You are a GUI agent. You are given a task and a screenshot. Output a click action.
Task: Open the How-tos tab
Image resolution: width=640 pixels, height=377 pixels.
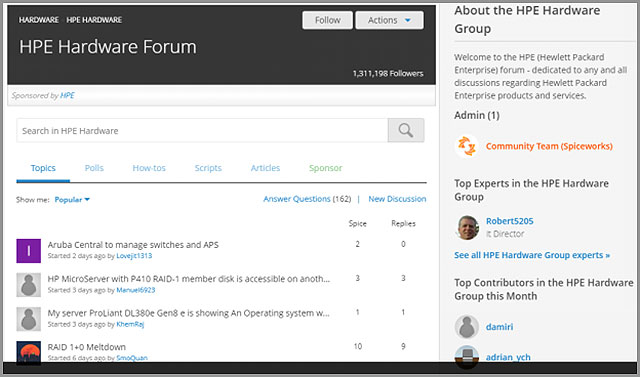pos(149,168)
